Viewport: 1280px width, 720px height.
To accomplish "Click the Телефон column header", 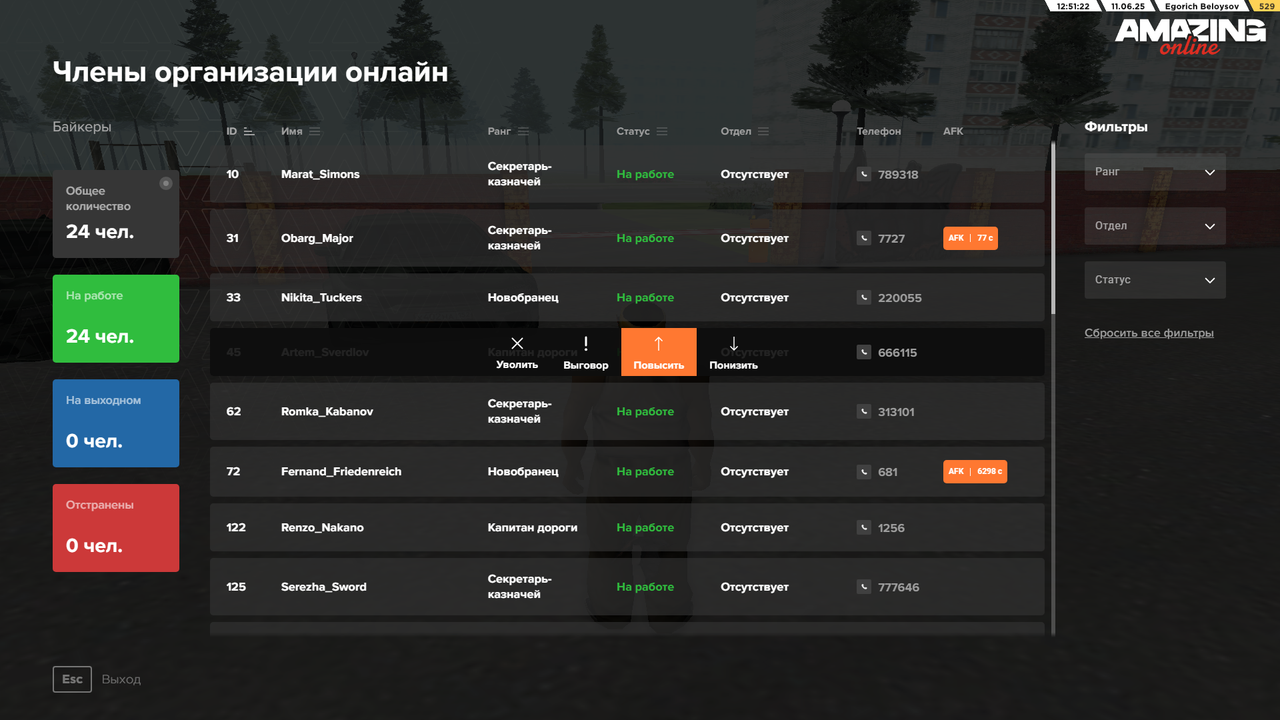I will click(x=879, y=132).
